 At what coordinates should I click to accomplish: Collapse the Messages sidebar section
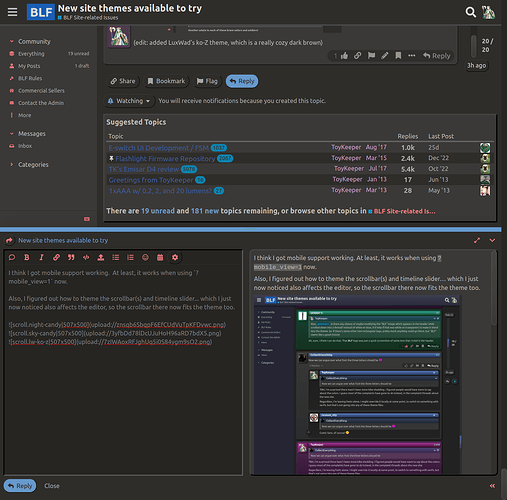tap(28, 134)
